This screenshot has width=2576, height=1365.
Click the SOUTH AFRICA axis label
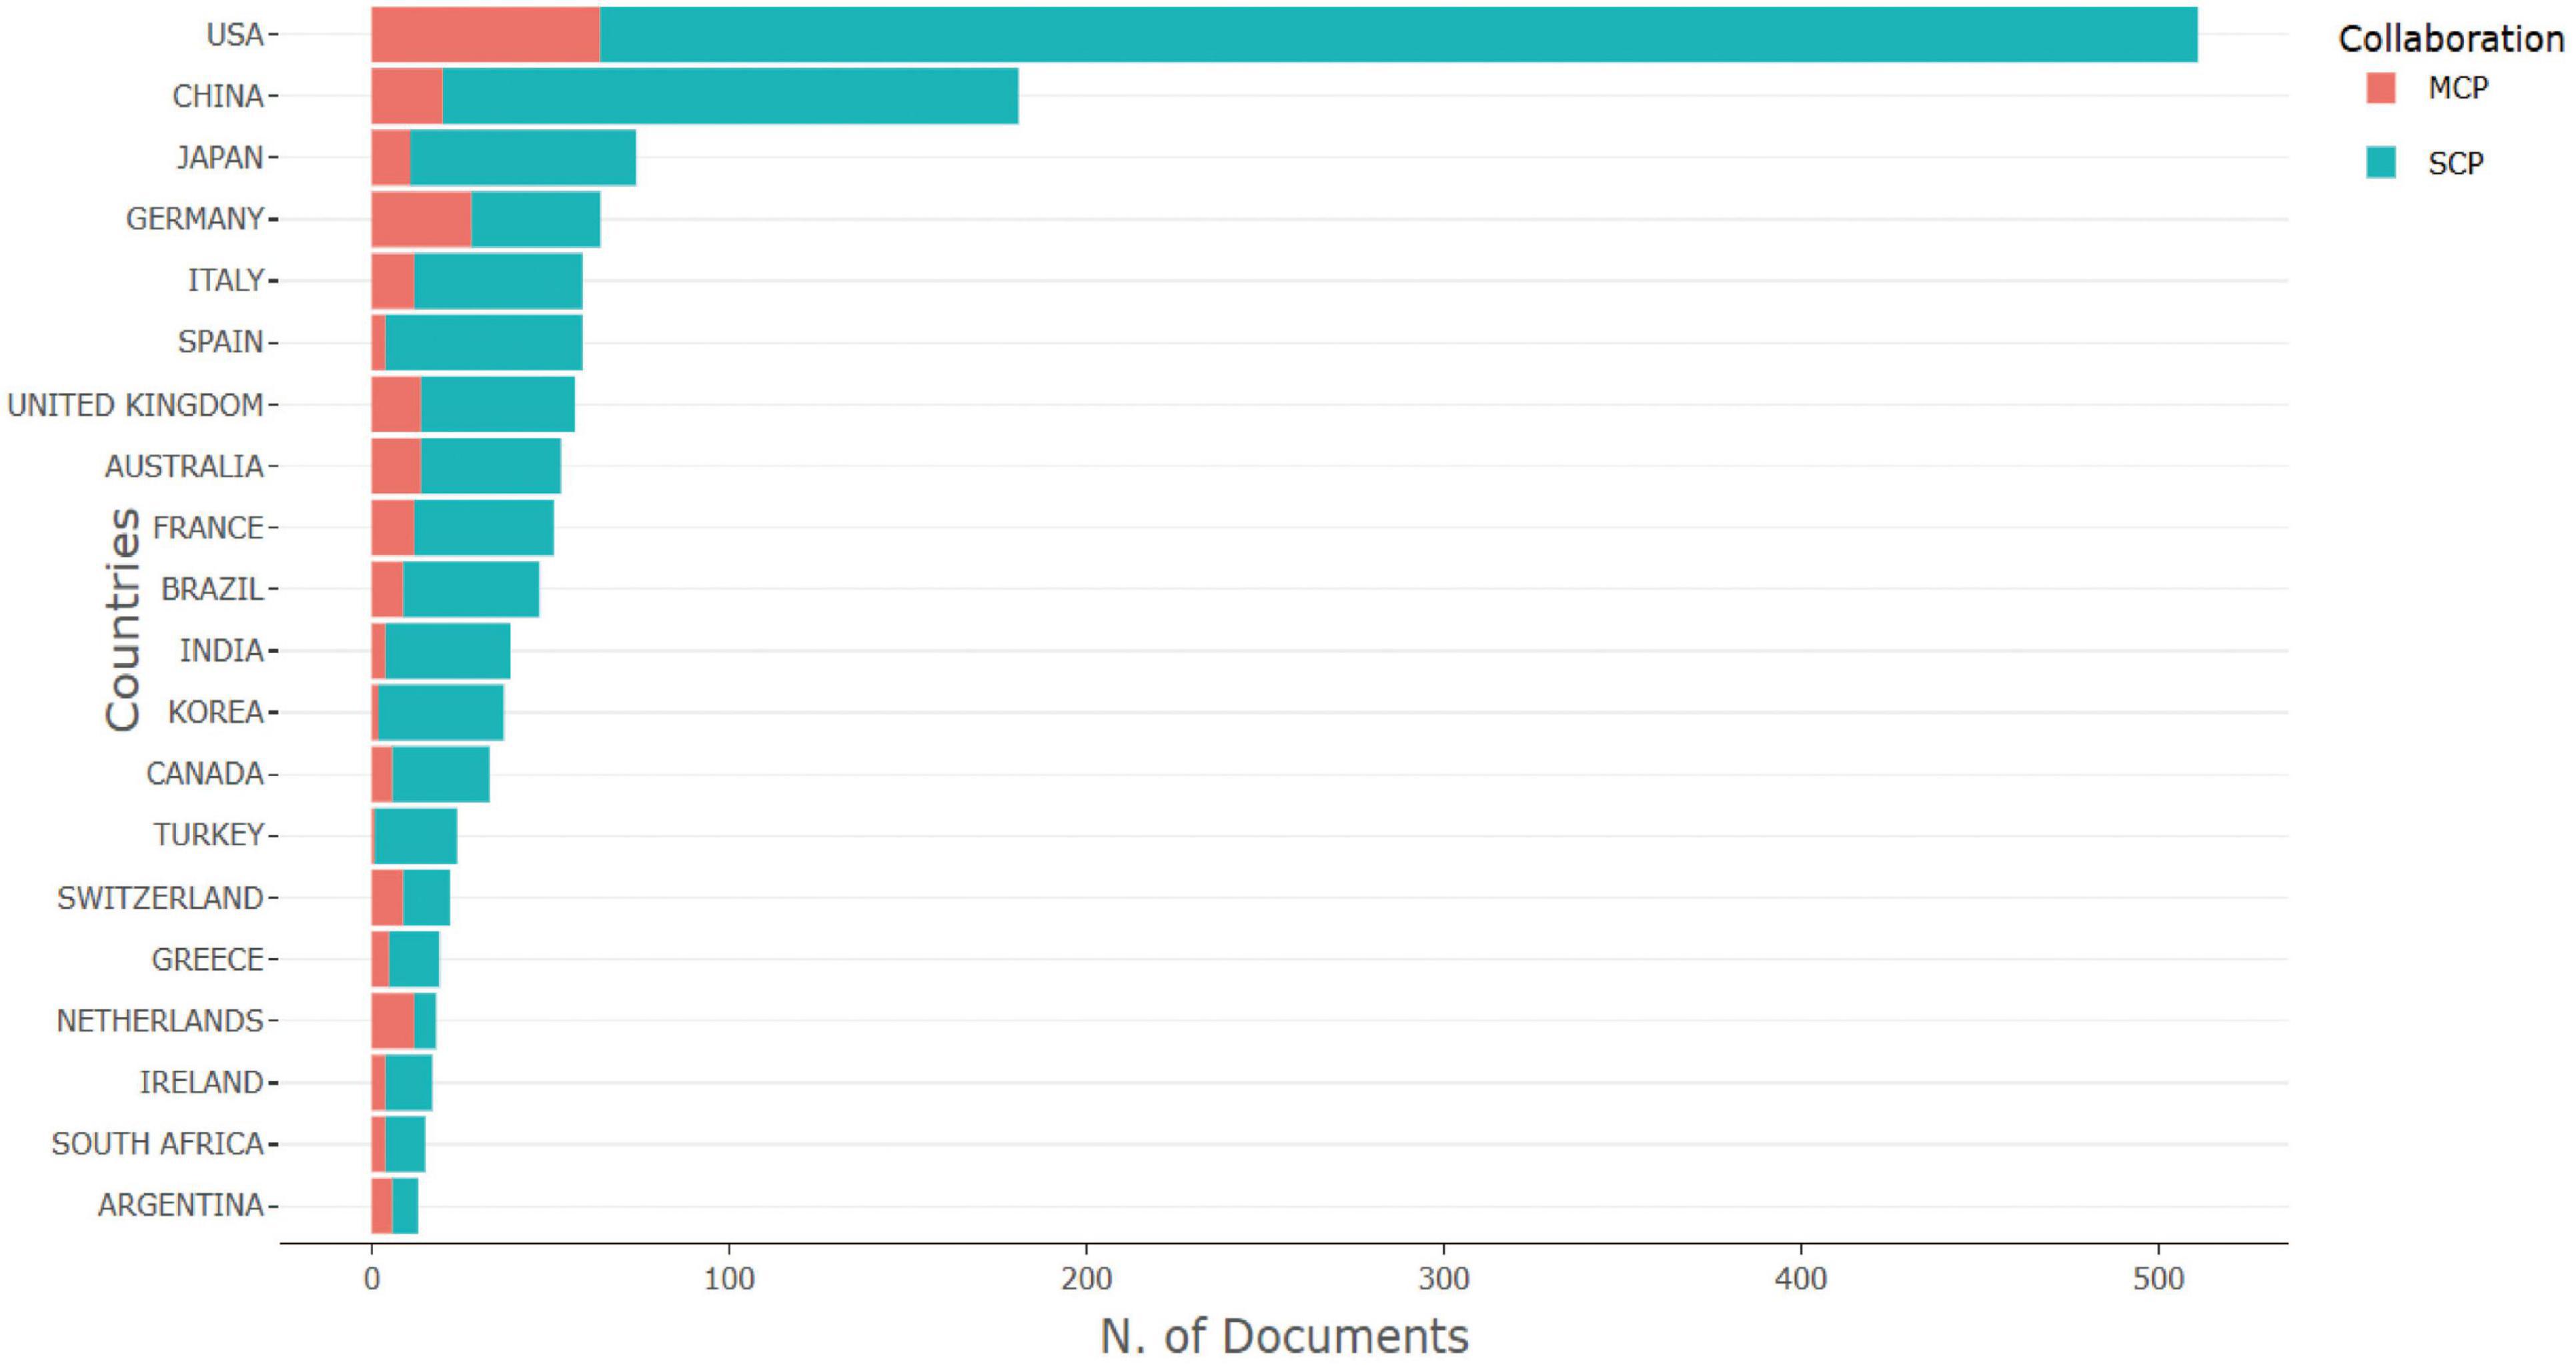(x=158, y=1144)
